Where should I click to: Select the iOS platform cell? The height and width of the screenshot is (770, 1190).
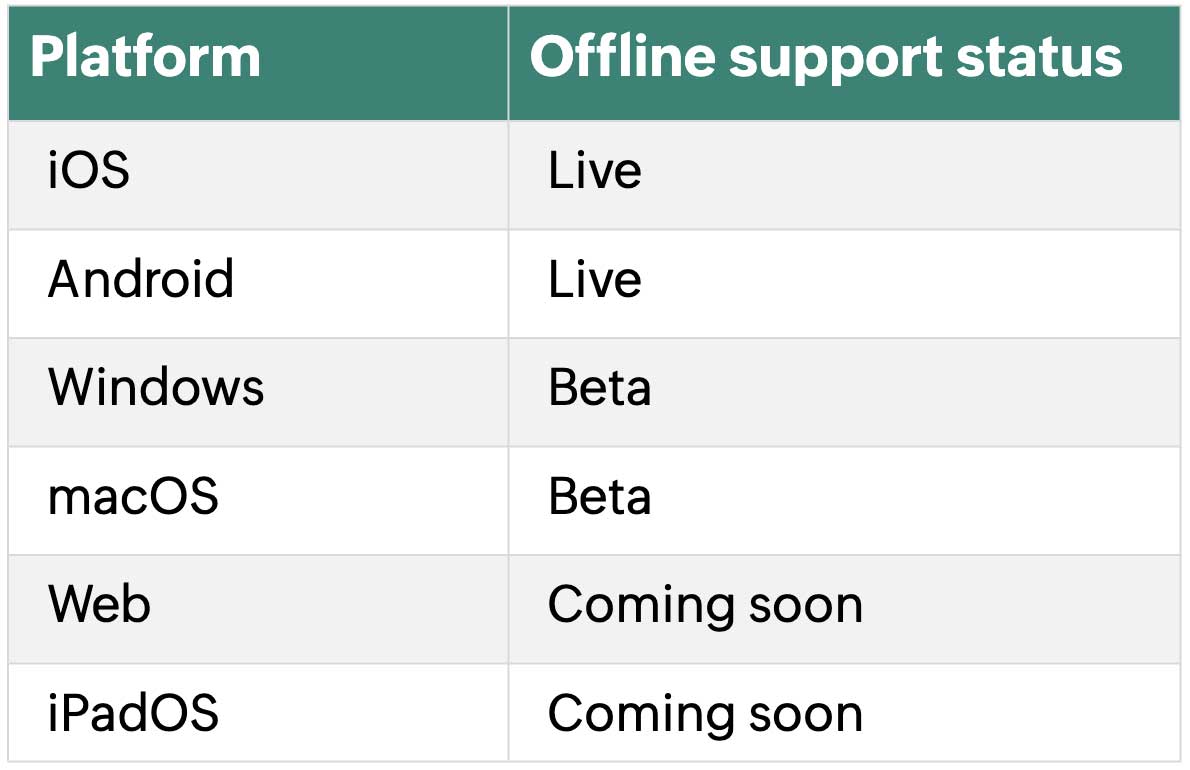(258, 175)
